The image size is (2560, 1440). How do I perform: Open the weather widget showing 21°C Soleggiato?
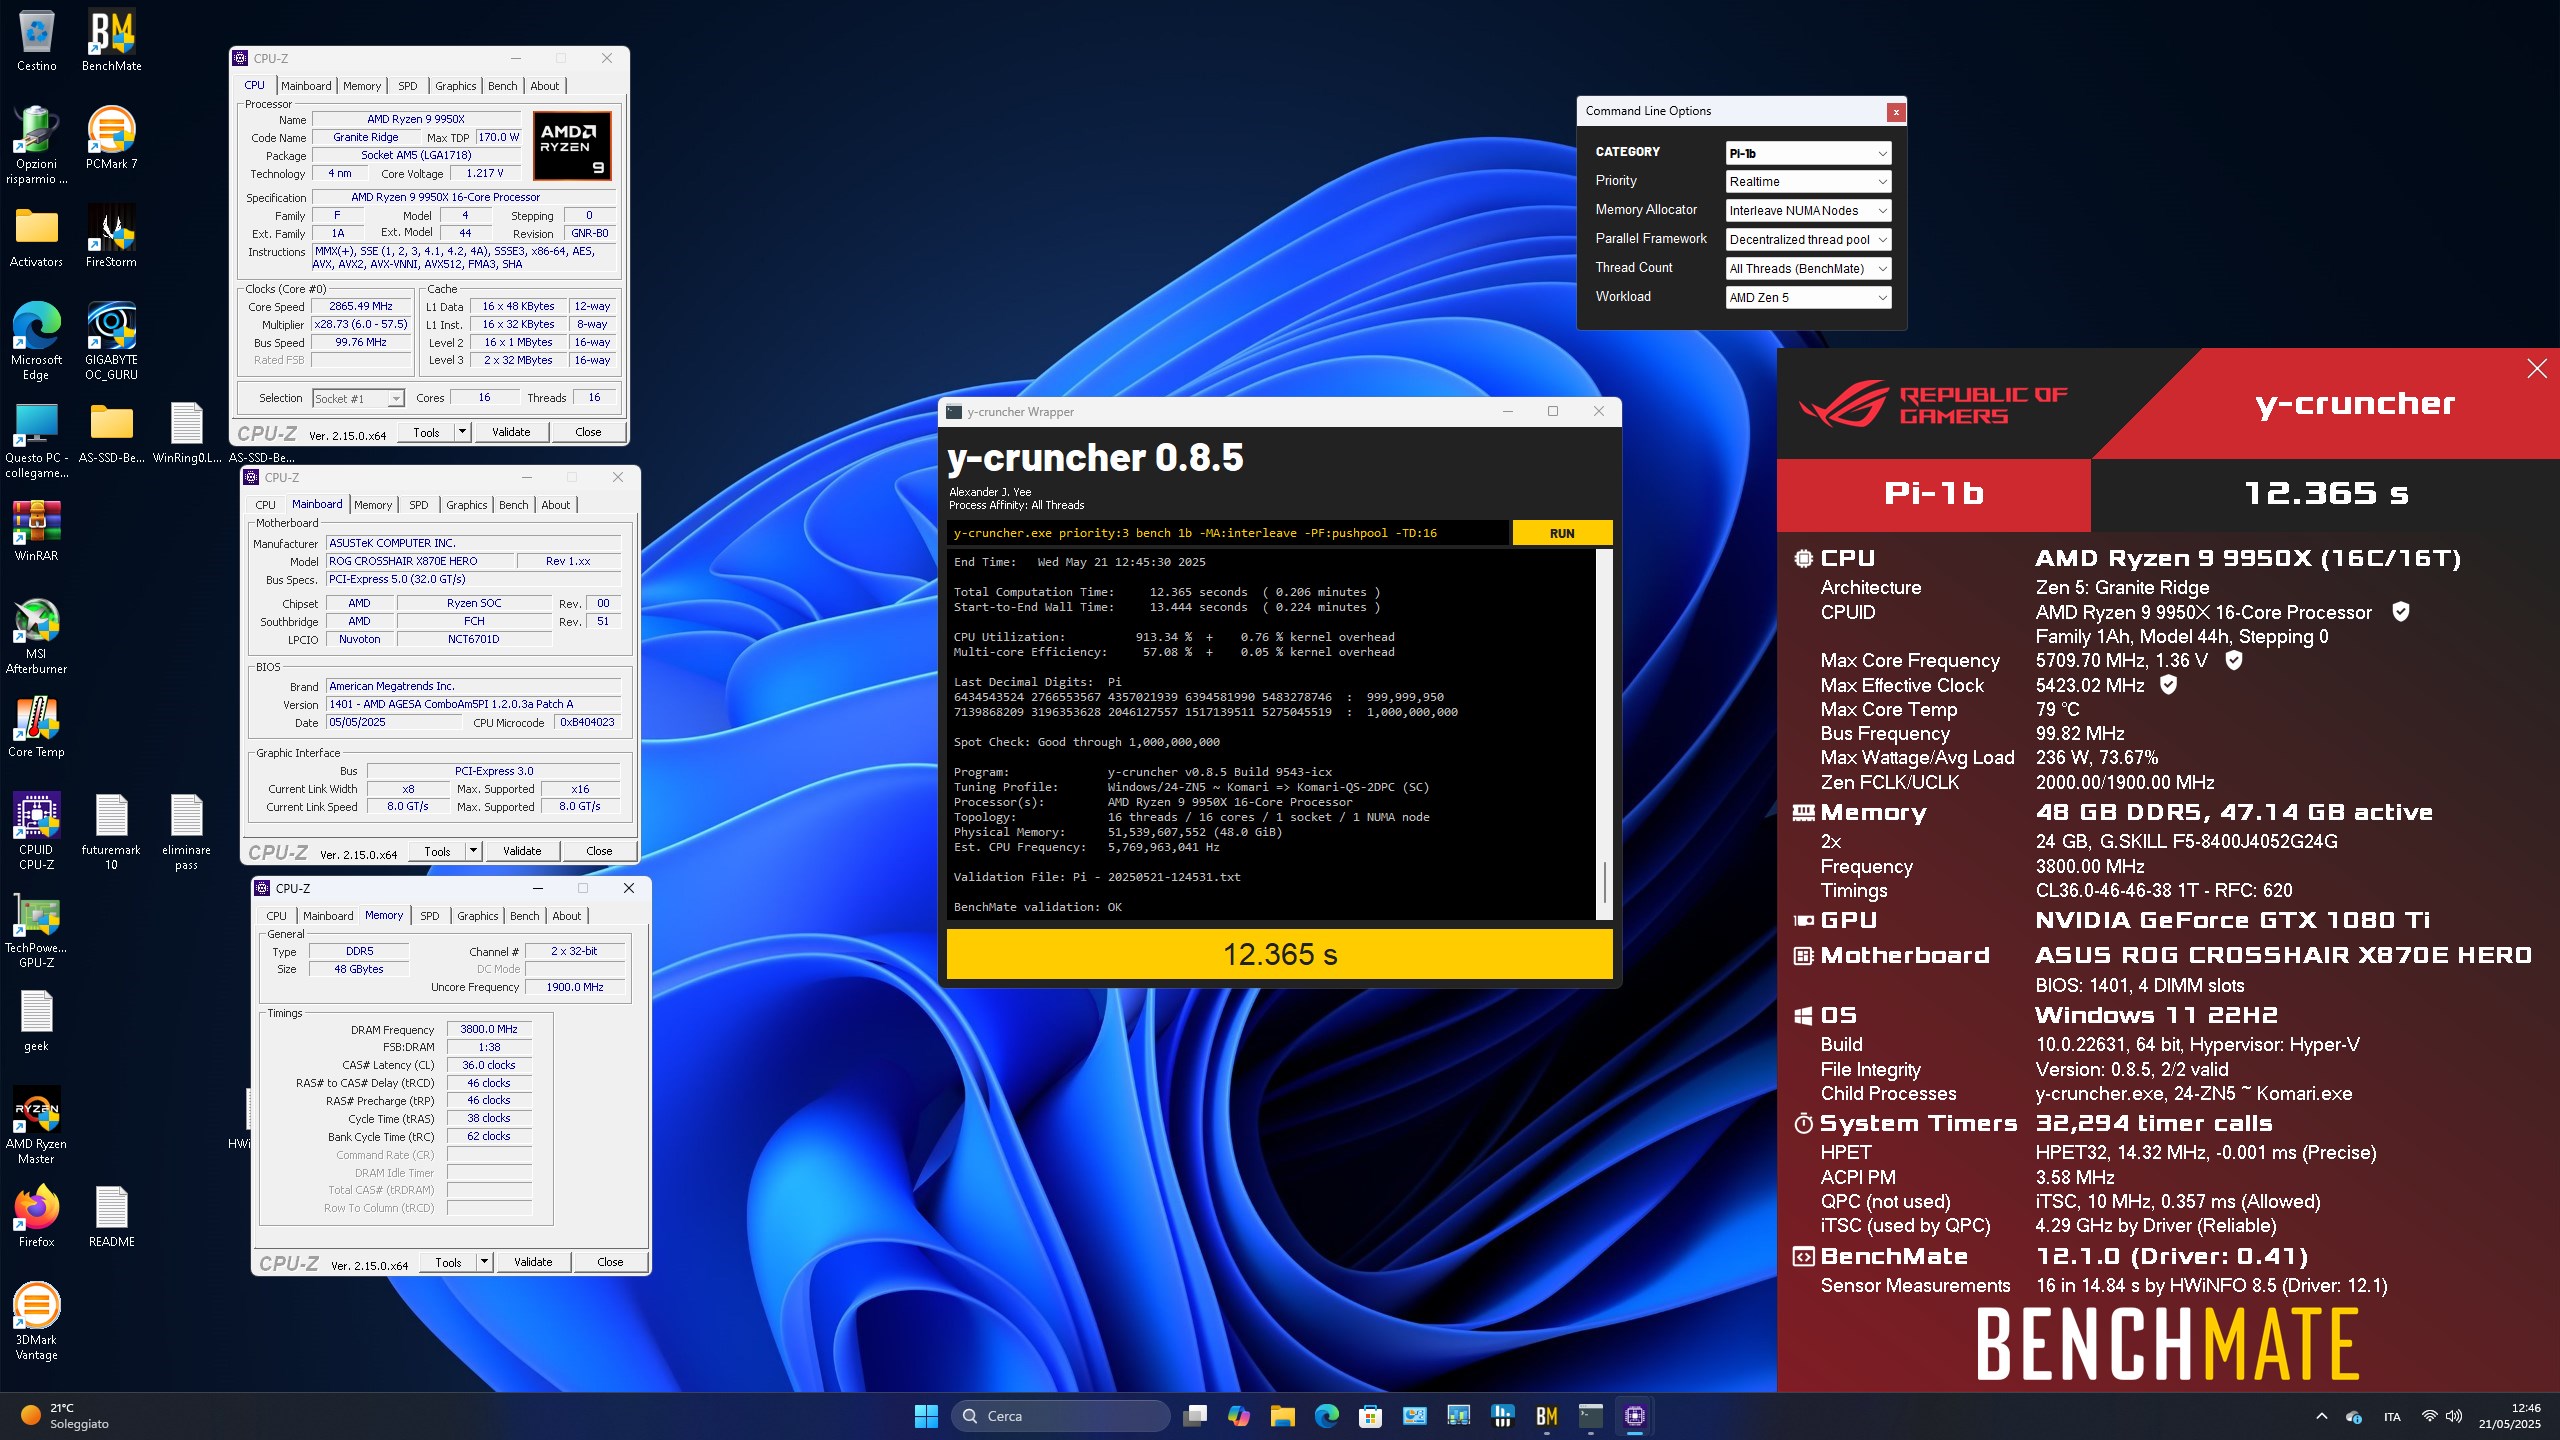coord(65,1416)
